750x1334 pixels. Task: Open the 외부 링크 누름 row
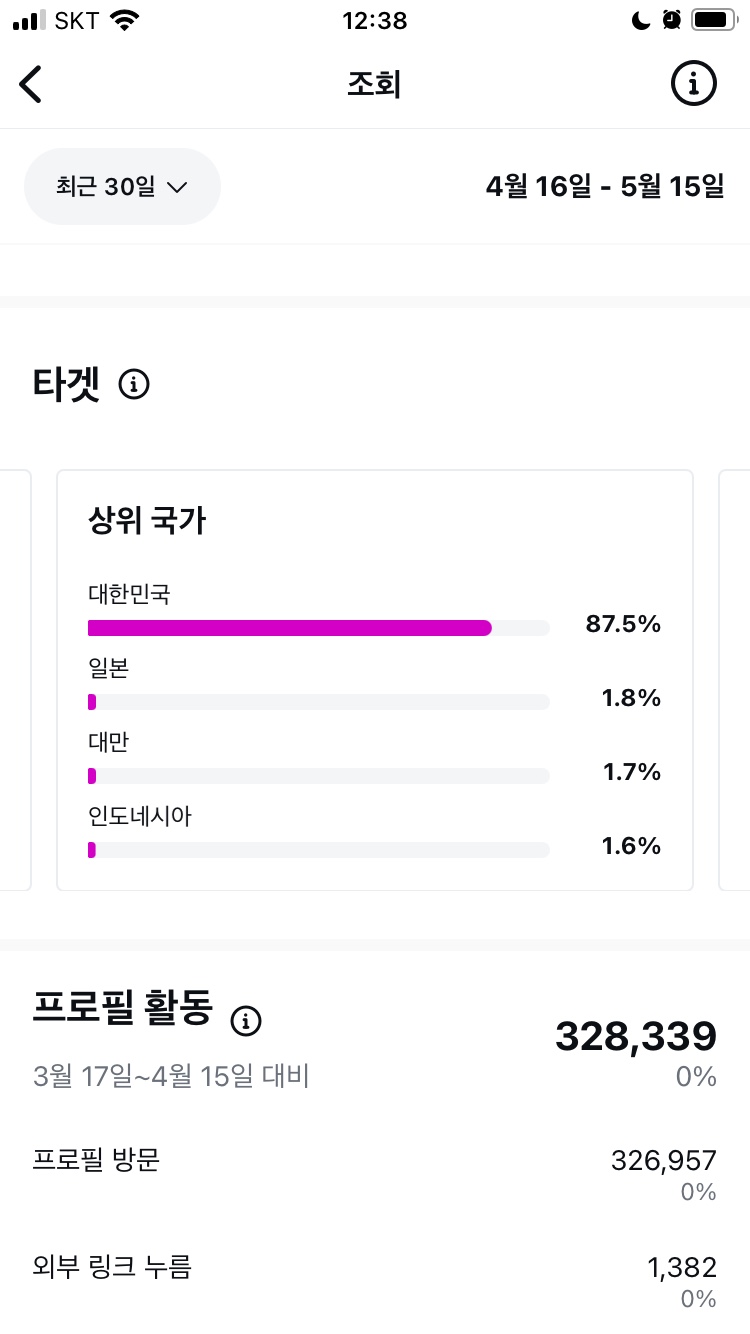(x=375, y=1281)
